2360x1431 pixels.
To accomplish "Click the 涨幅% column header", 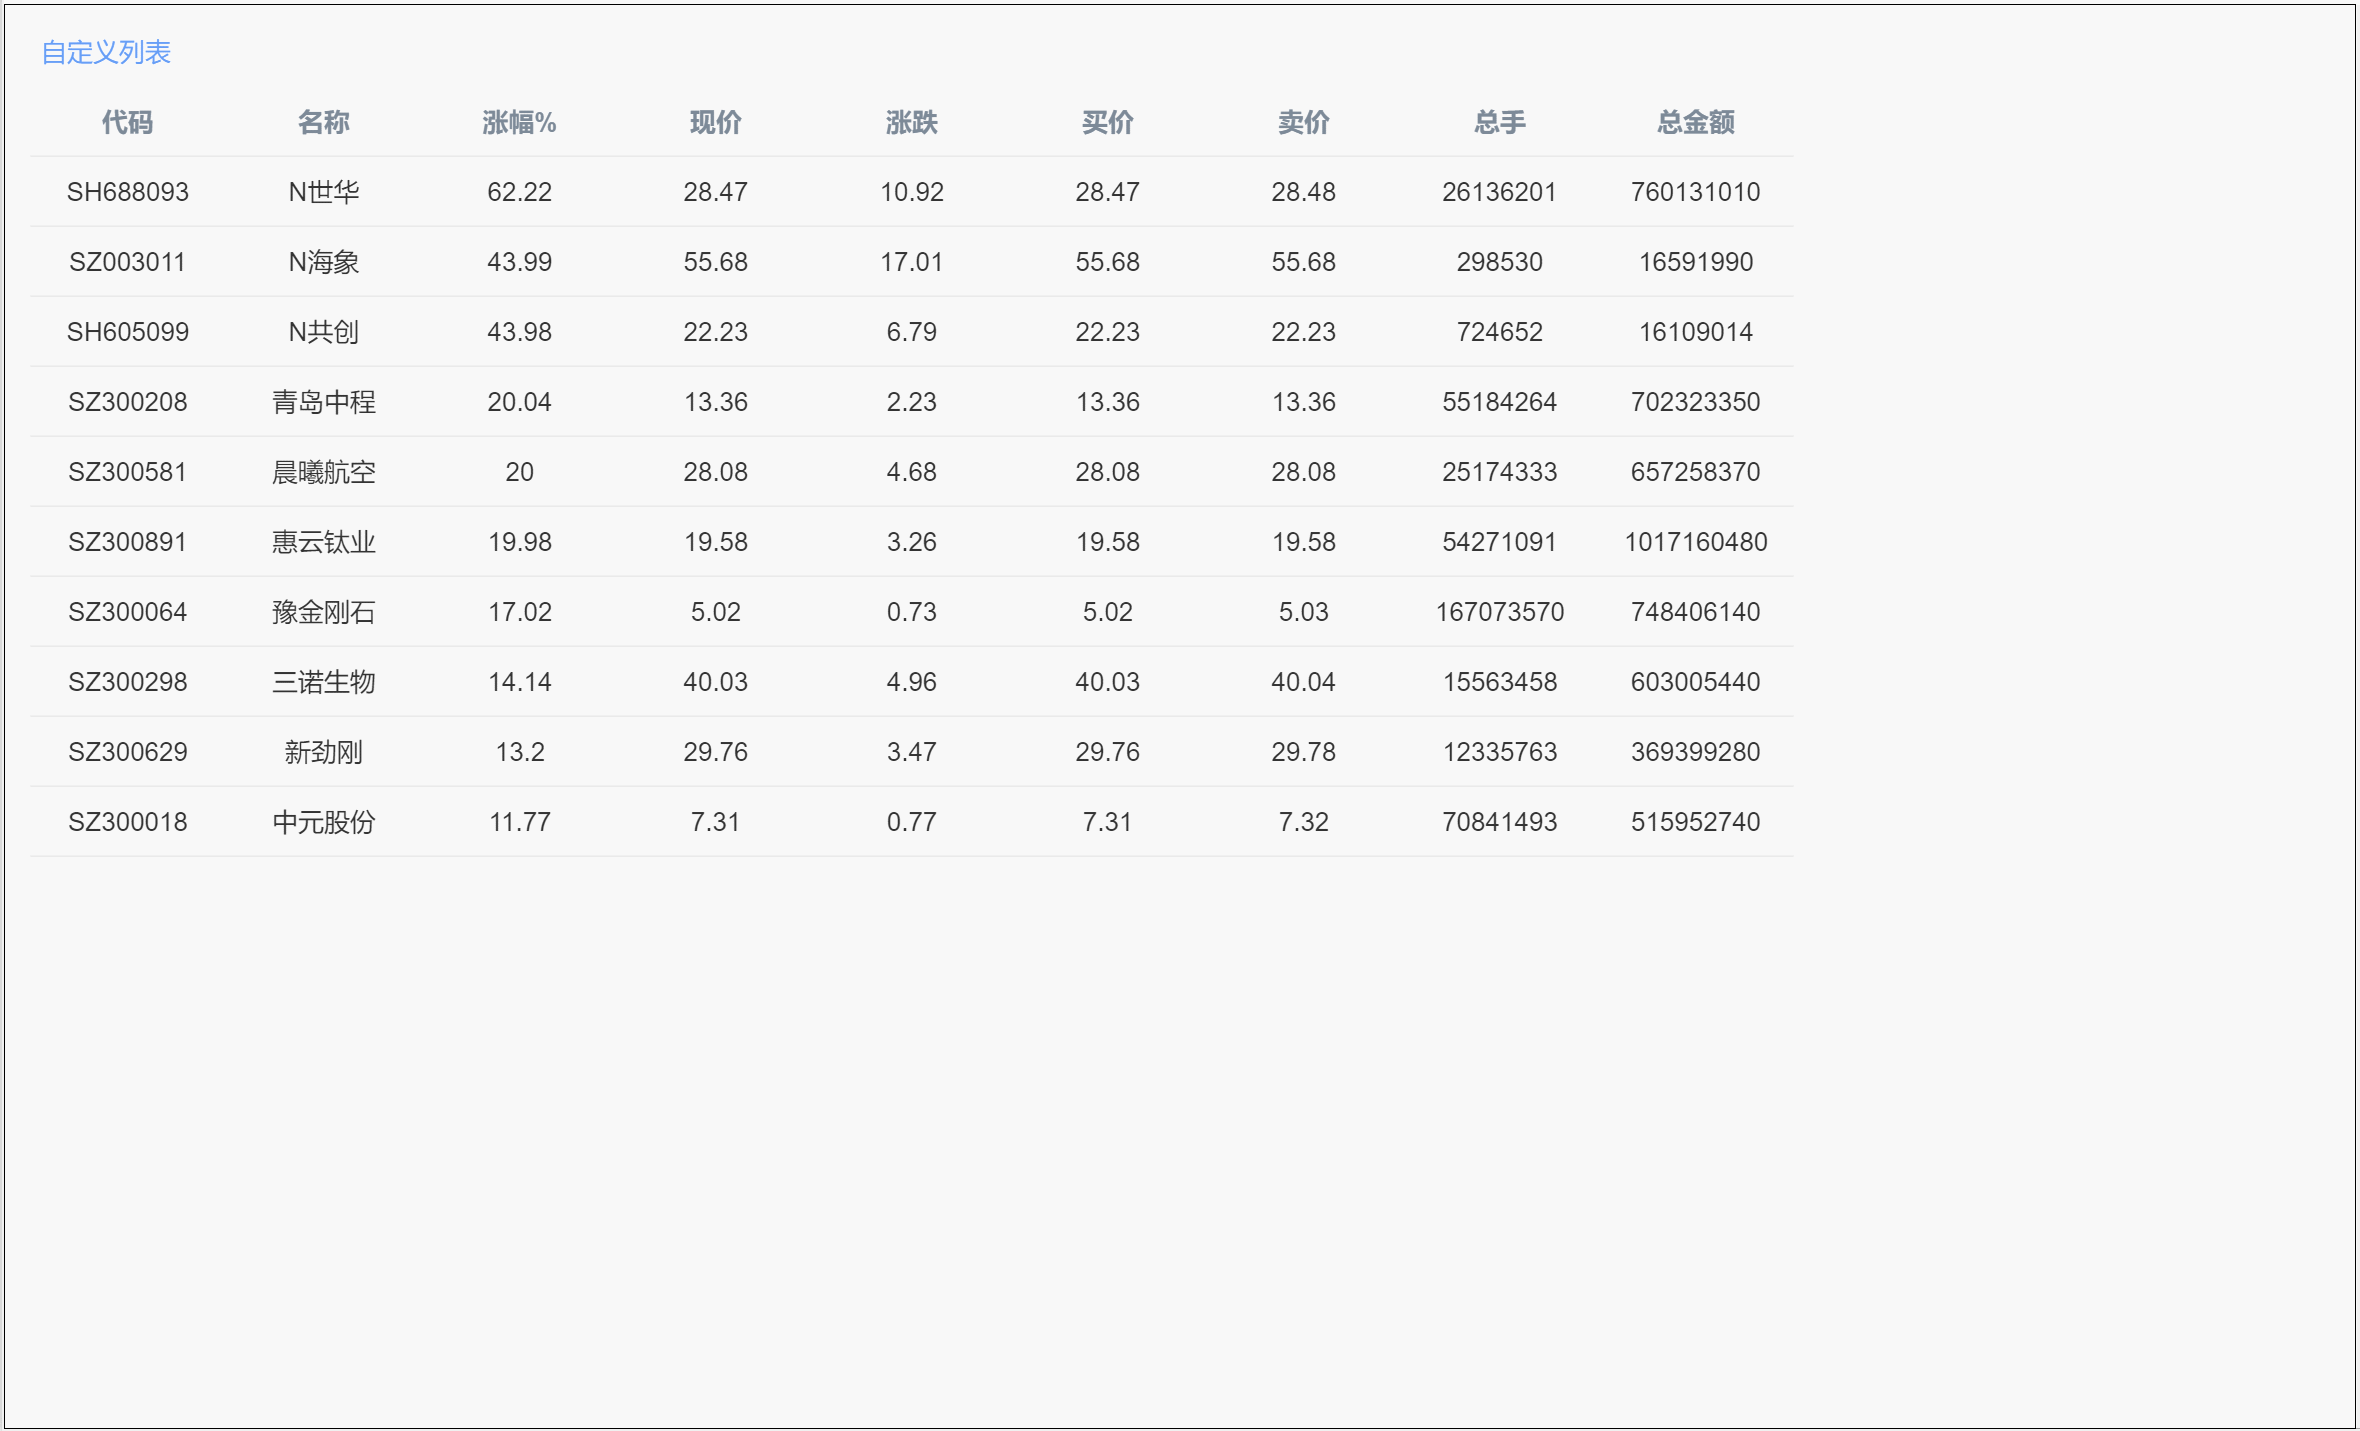I will (x=519, y=122).
